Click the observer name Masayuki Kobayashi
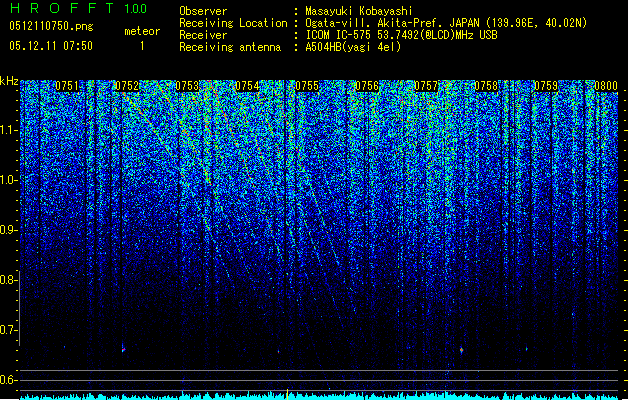This screenshot has width=629, height=400. coord(359,11)
